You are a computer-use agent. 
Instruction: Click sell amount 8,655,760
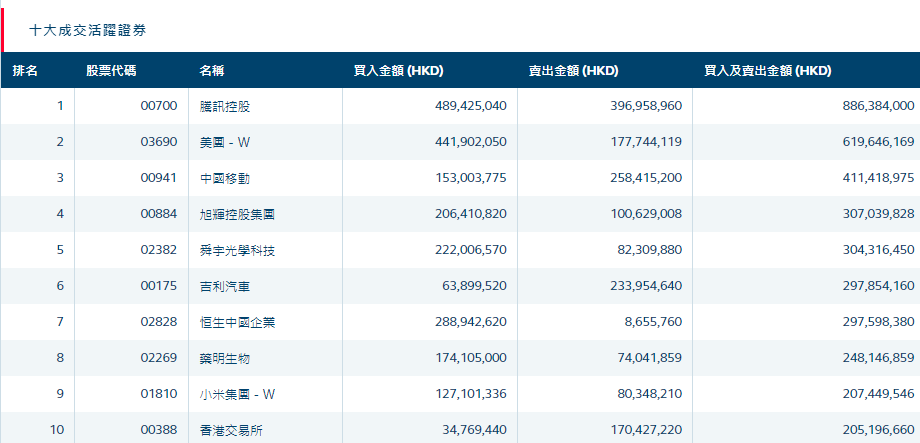pyautogui.click(x=653, y=322)
